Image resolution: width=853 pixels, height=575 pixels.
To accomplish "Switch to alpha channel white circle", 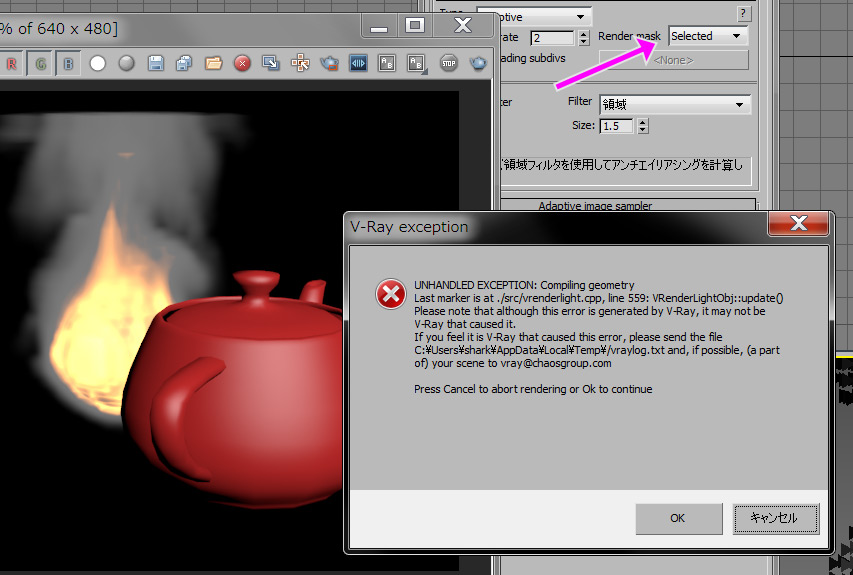I will point(98,63).
